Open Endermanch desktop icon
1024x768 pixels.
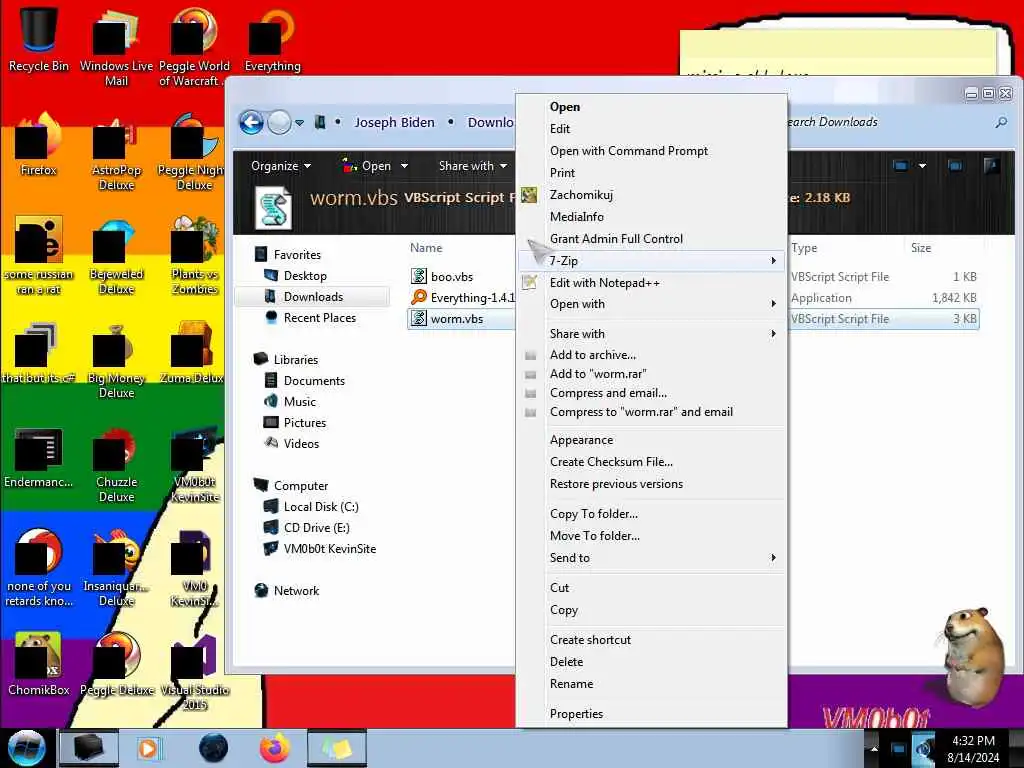point(39,457)
